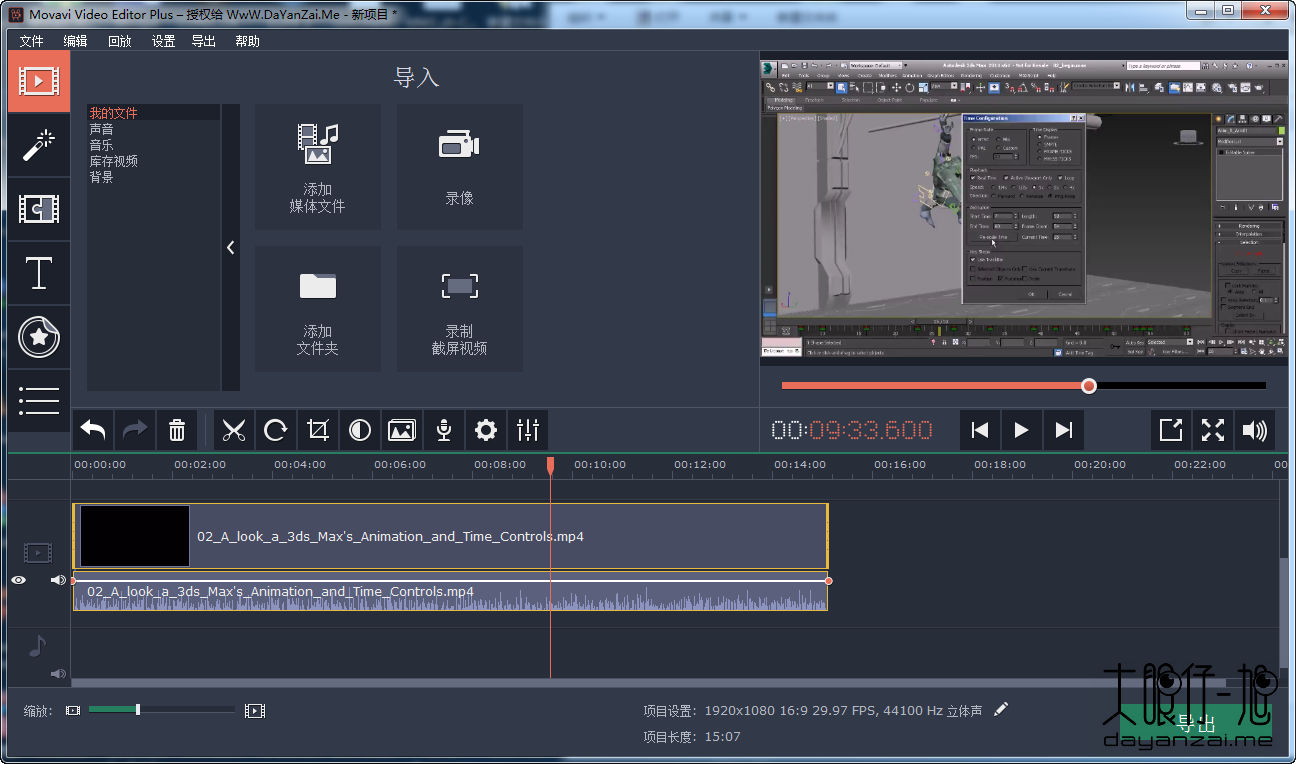The image size is (1296, 764).
Task: Click 添加媒体文件 button
Action: click(x=318, y=167)
